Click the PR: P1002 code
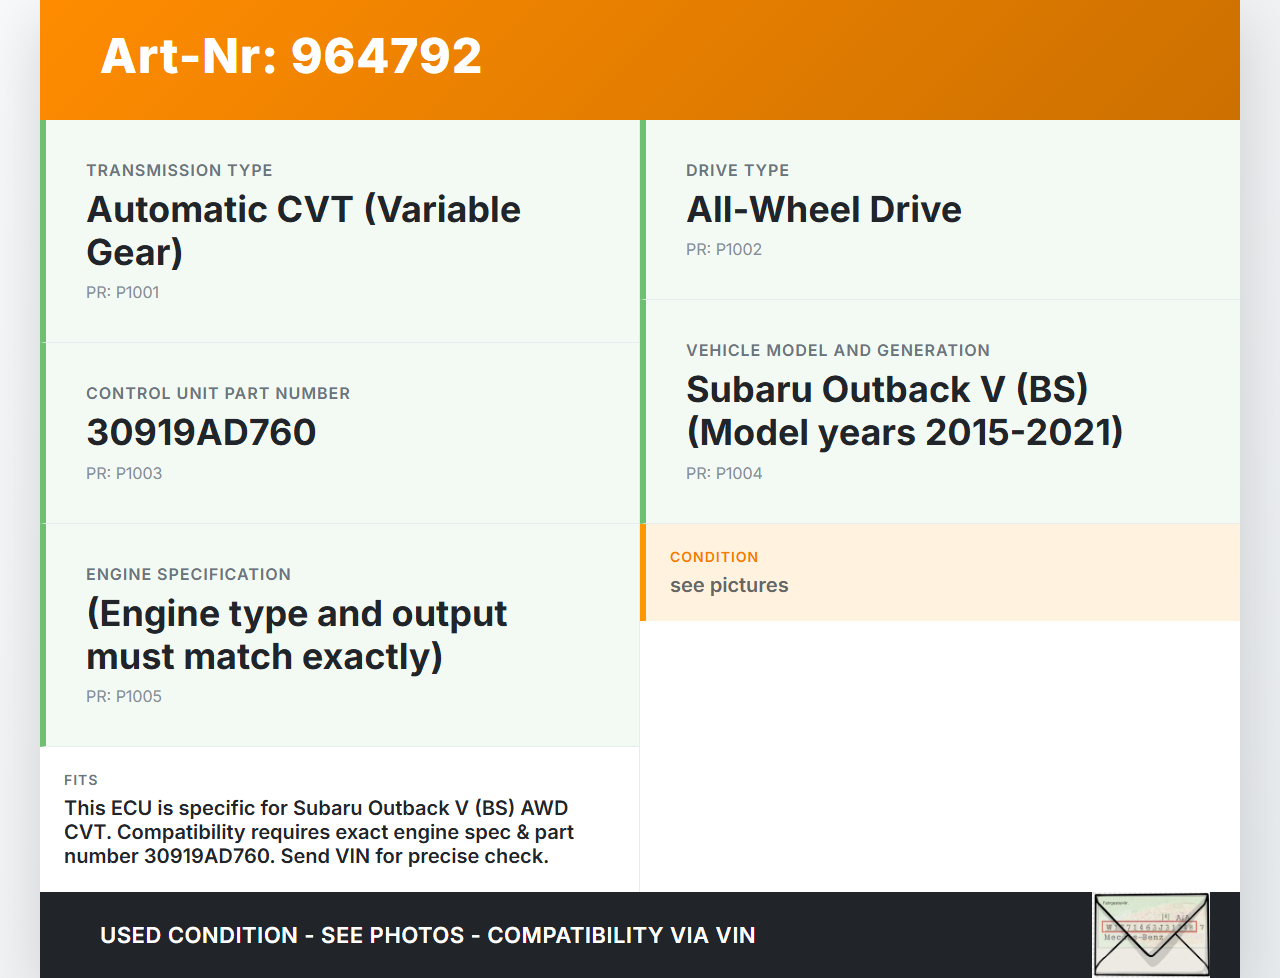The width and height of the screenshot is (1280, 978). point(723,250)
